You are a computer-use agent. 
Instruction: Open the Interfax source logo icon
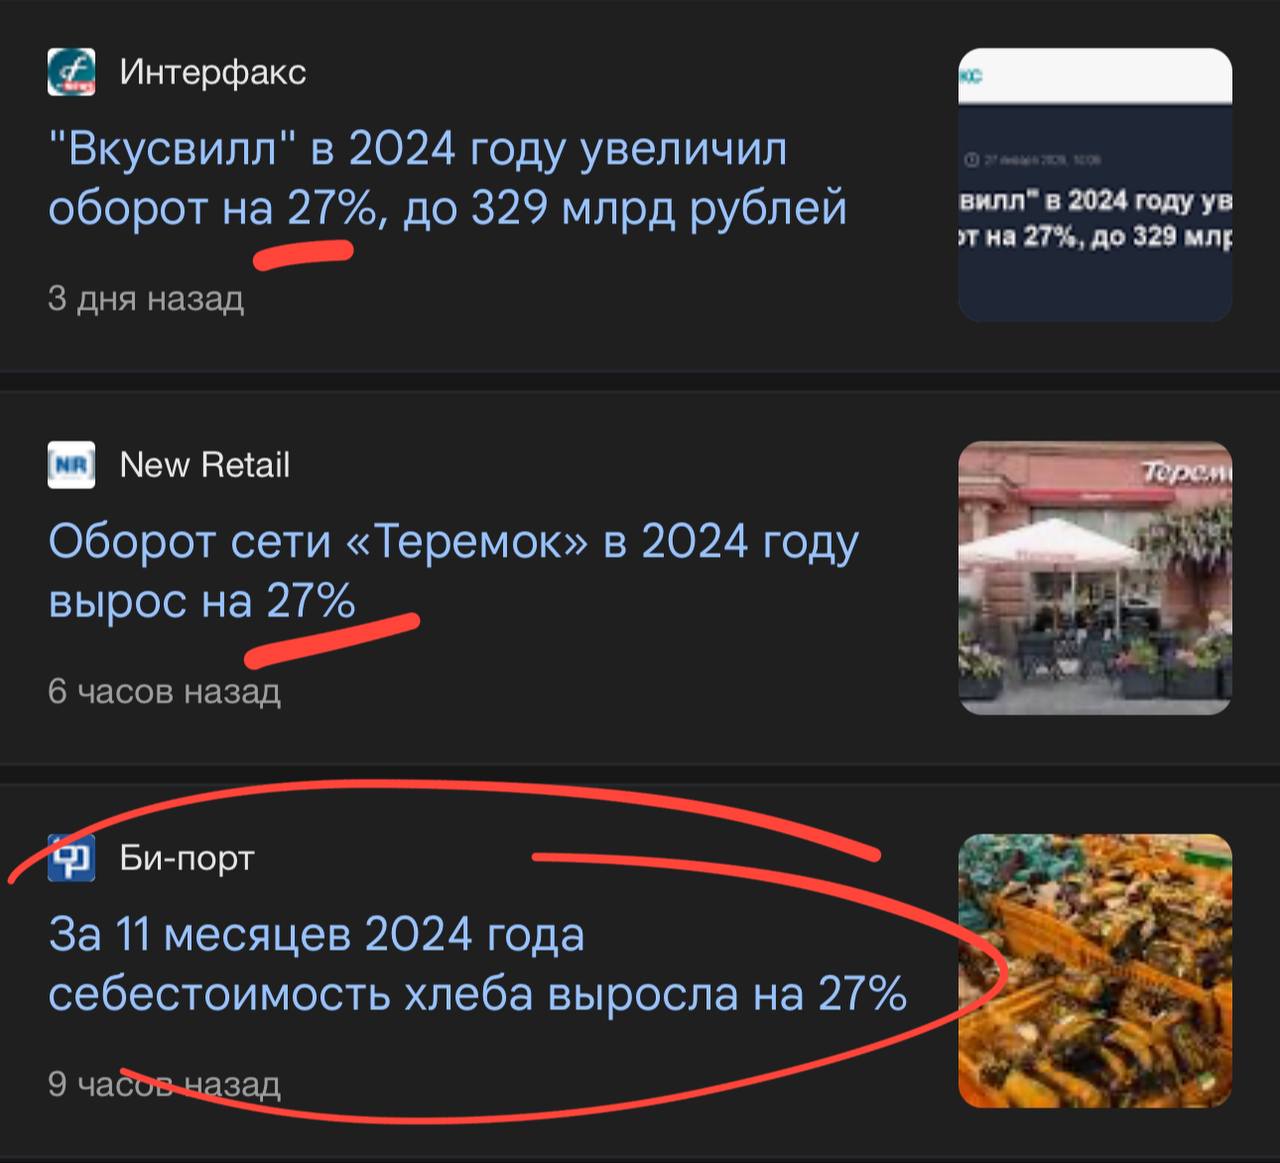(71, 72)
